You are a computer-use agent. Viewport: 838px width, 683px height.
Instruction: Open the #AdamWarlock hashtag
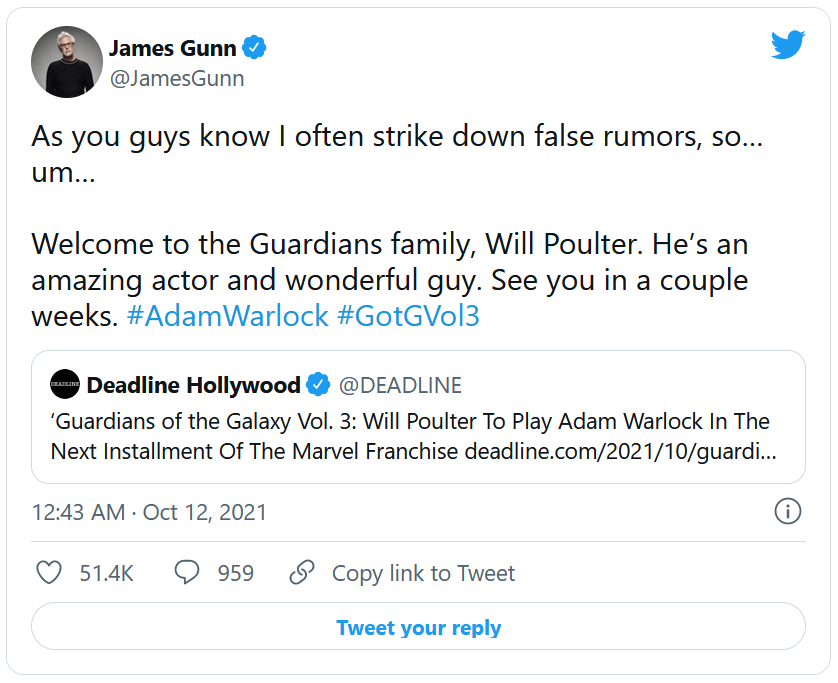(228, 316)
